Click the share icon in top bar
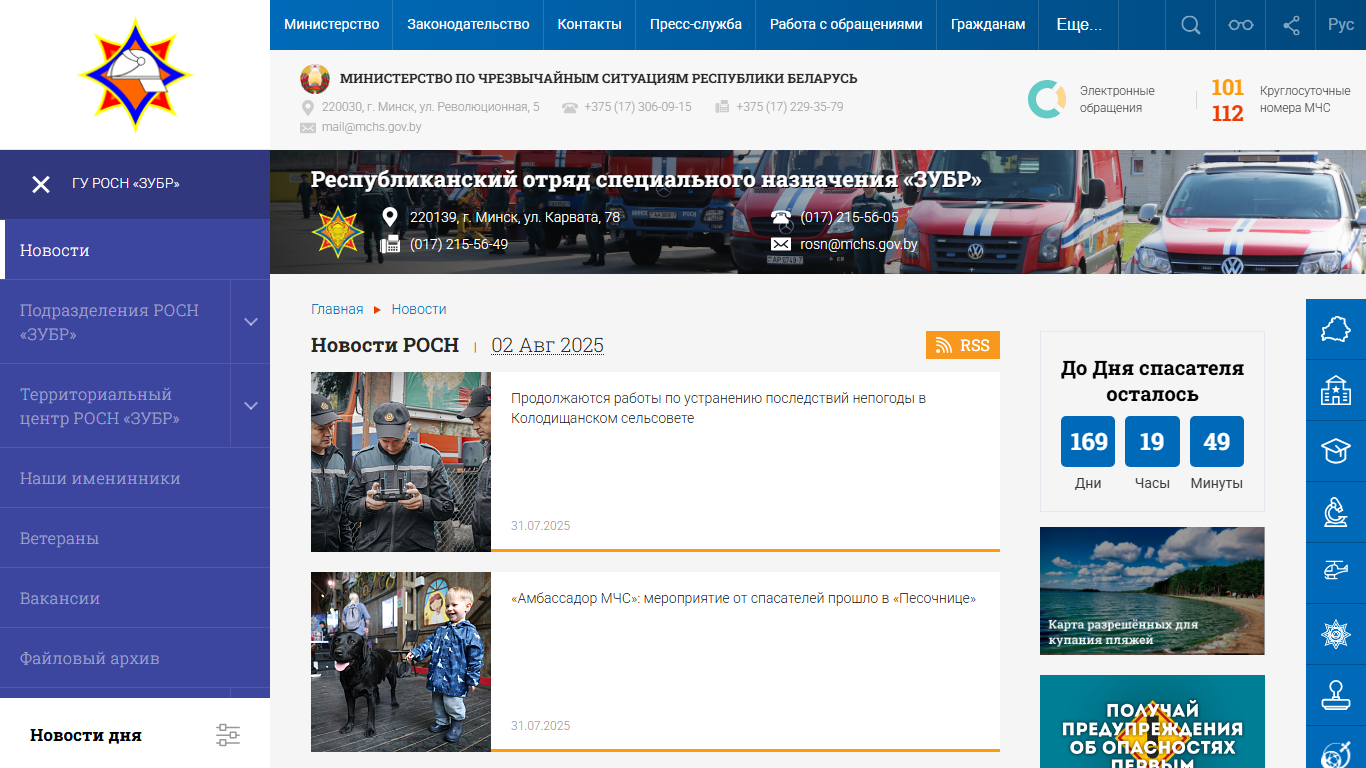Screen dimensions: 1366x768 point(1291,25)
